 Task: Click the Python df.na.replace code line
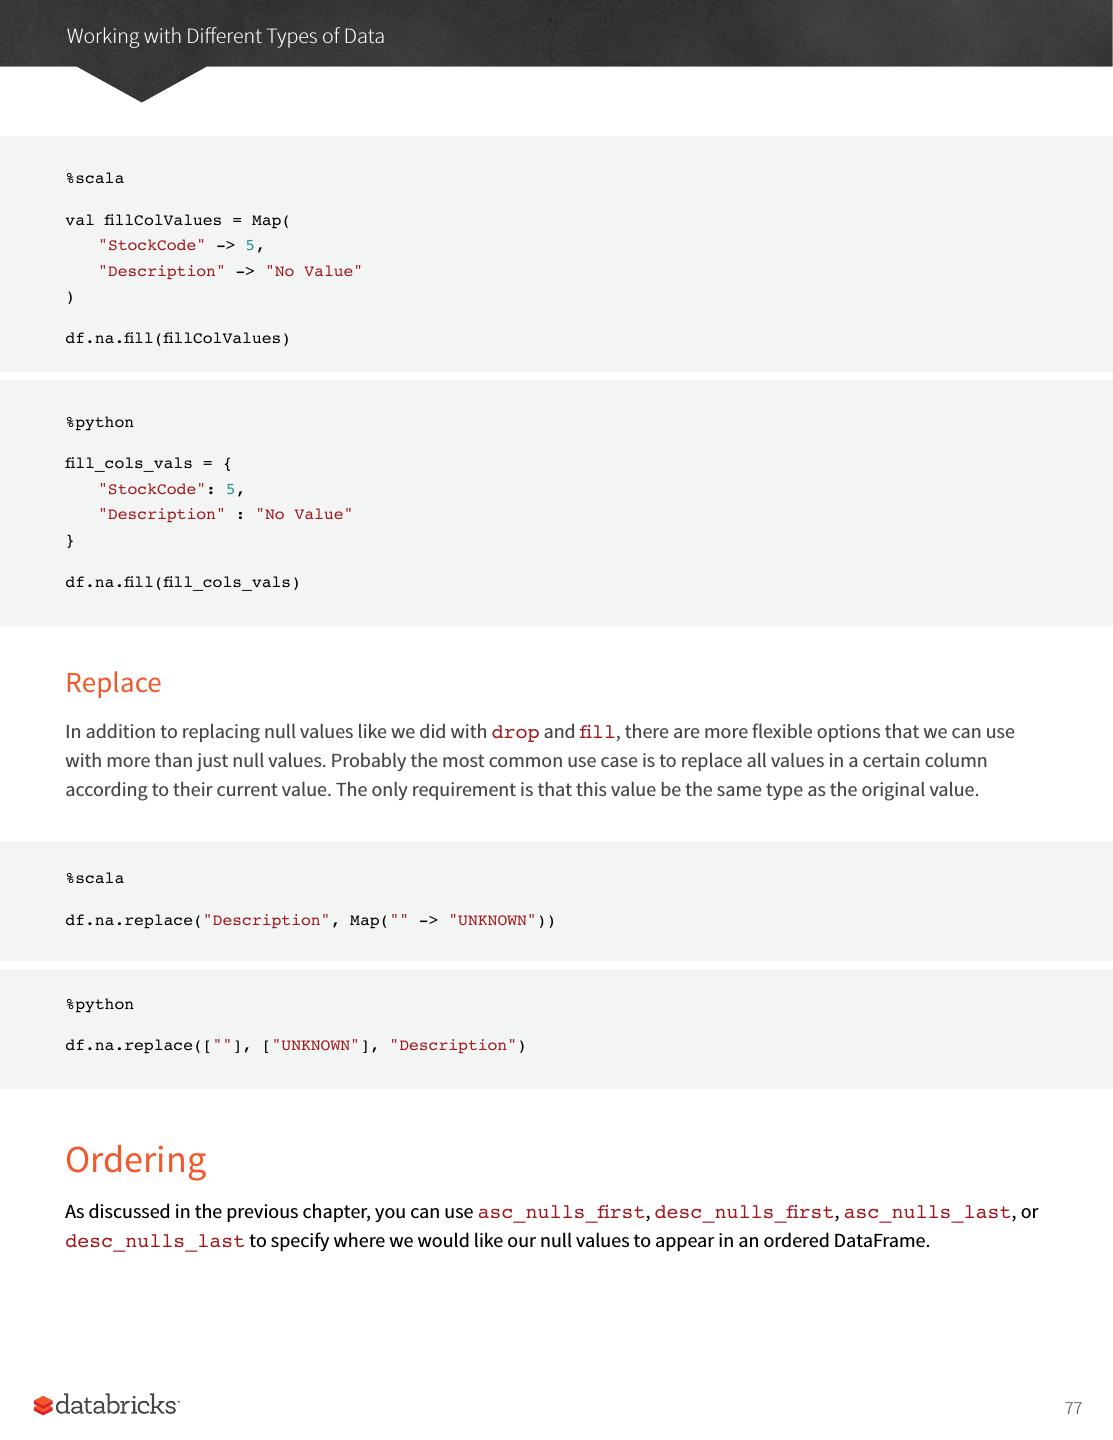tap(295, 1045)
